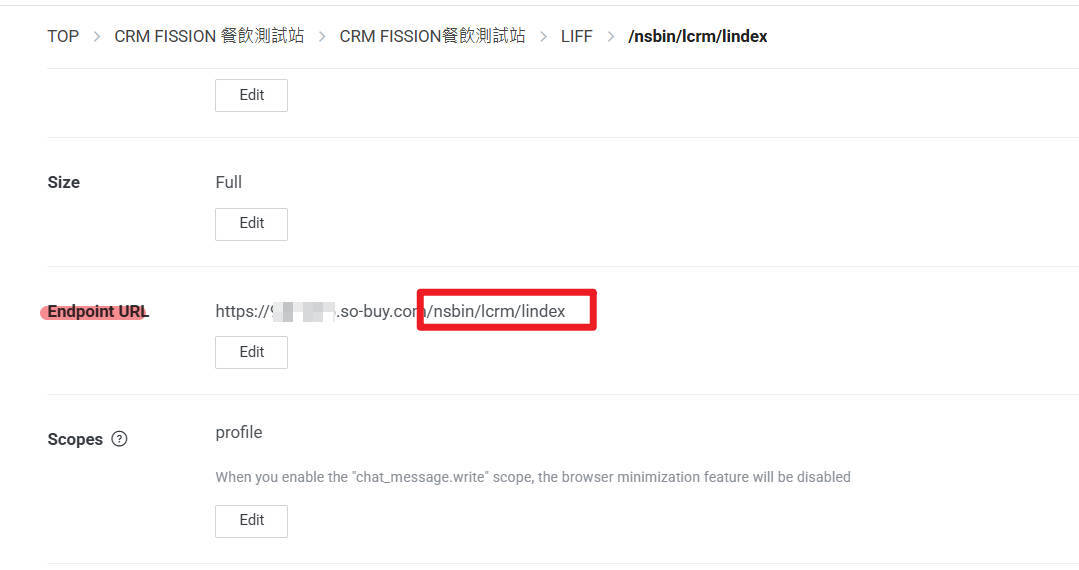This screenshot has width=1079, height=570.
Task: Click the chevron just before LIFF breadcrumb
Action: pyautogui.click(x=544, y=36)
